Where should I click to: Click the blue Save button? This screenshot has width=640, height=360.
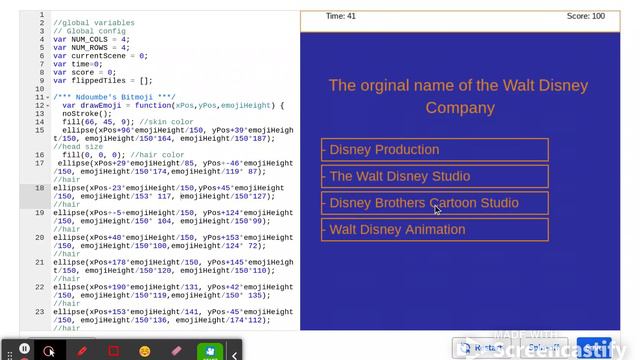click(x=594, y=348)
